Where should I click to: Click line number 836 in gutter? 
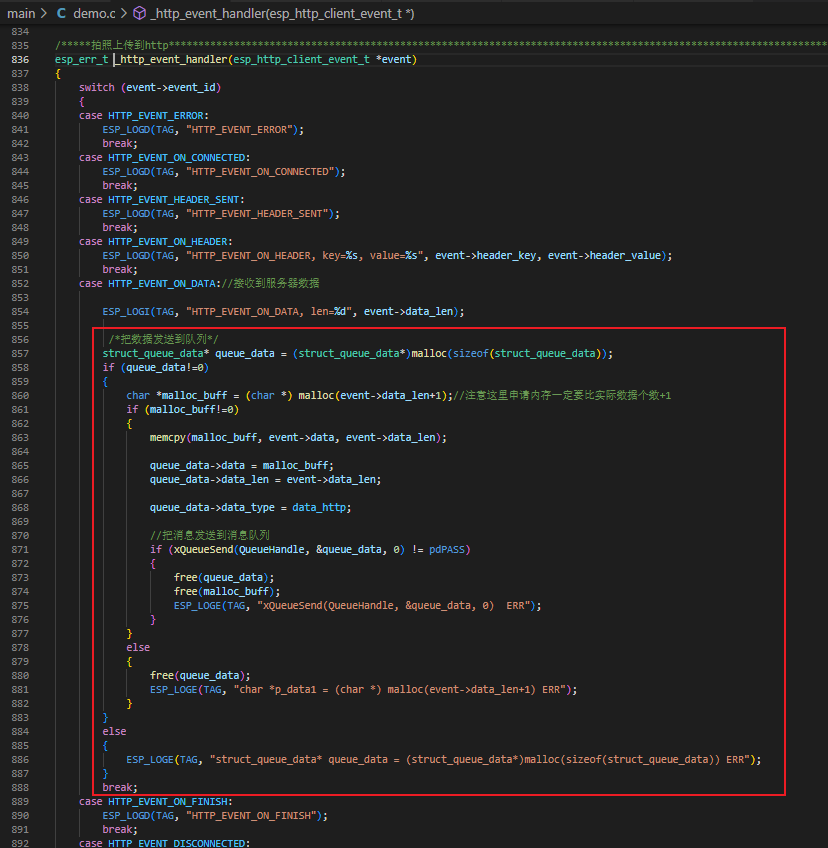[x=20, y=59]
